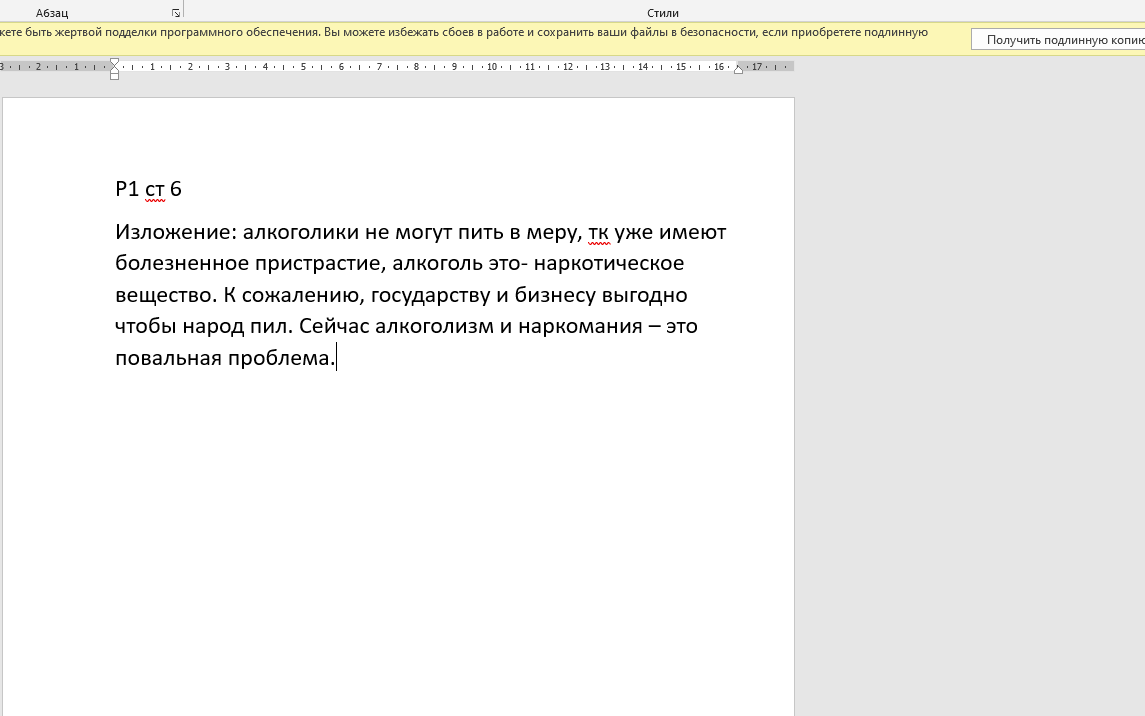Click the Абзац group label
Viewport: 1145px width, 716px height.
click(52, 13)
